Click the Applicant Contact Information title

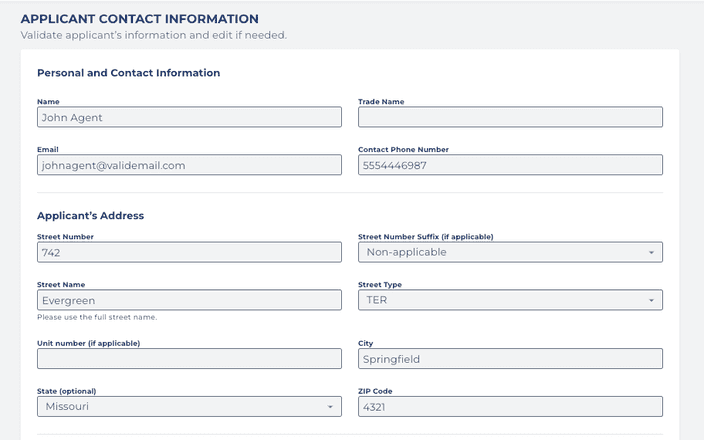point(140,19)
